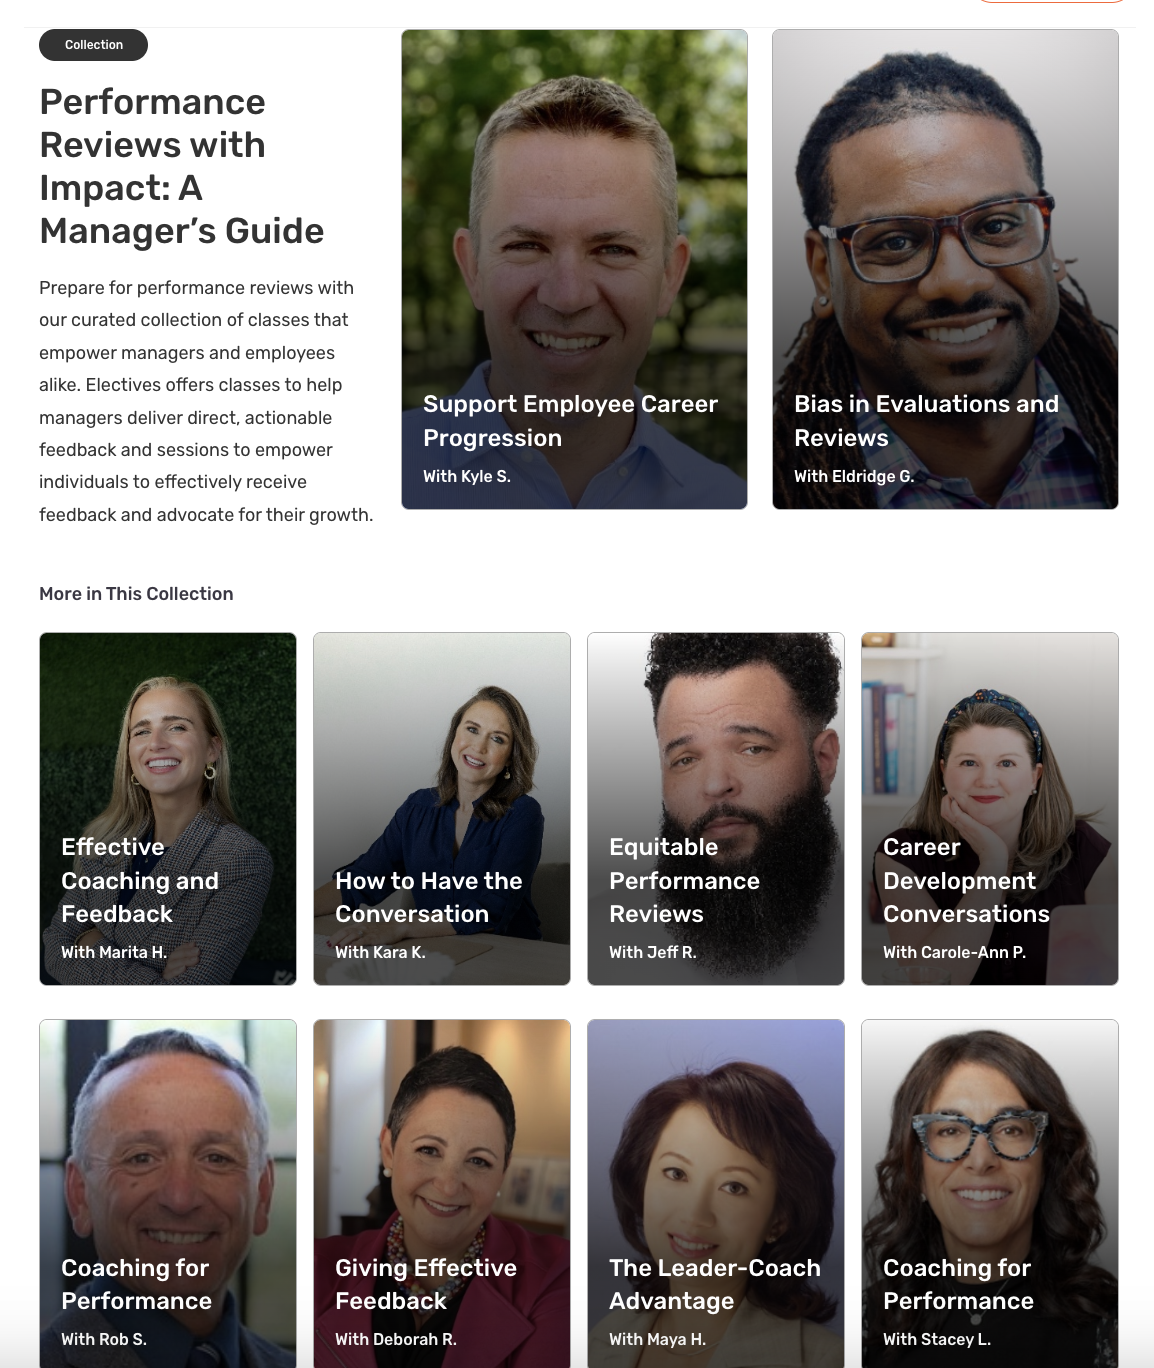Screen dimensions: 1154x1368
Task: Click the With Kara K. instructor label
Action: pyautogui.click(x=380, y=952)
